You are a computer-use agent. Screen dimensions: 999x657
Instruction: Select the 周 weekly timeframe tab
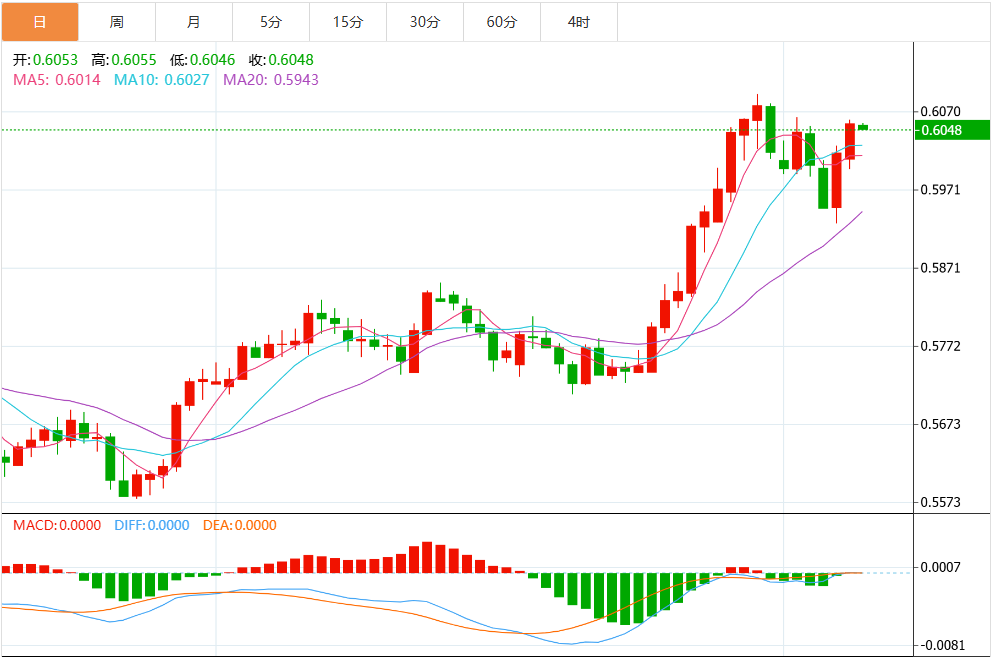[117, 22]
